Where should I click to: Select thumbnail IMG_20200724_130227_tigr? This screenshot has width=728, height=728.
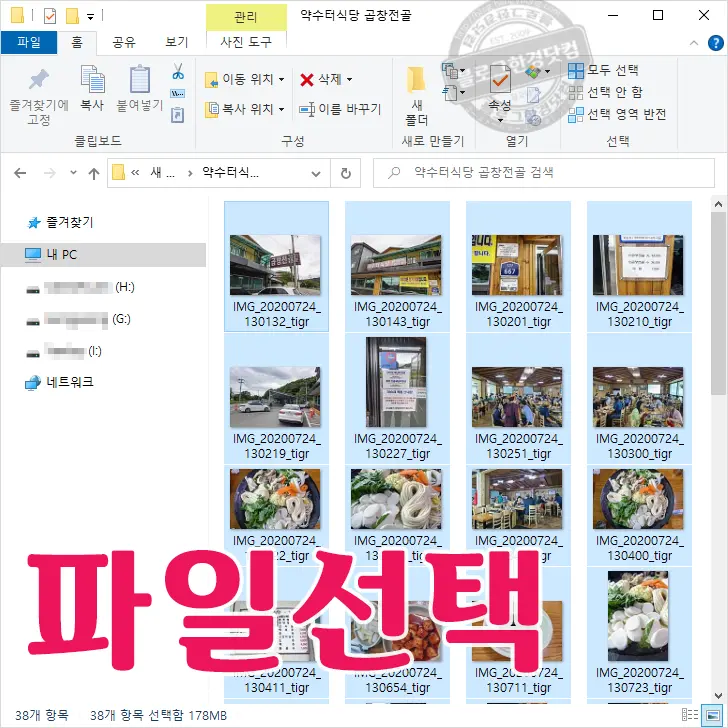point(397,399)
